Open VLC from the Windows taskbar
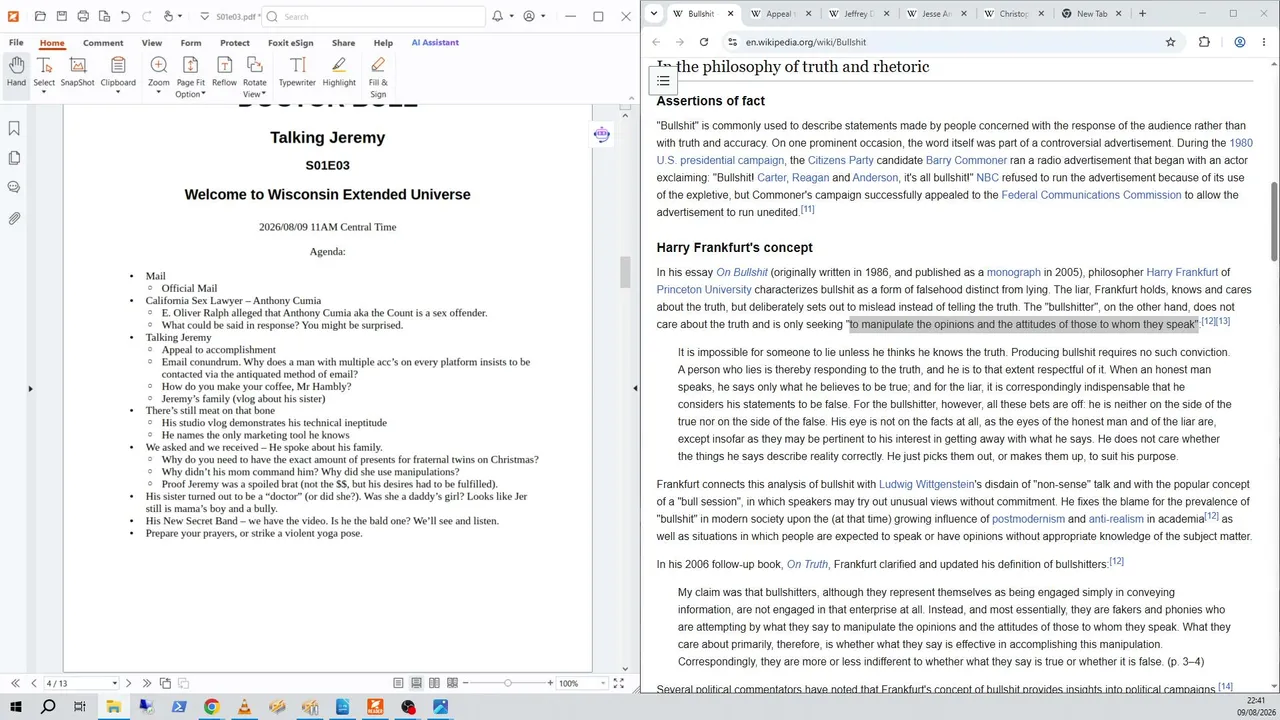The height and width of the screenshot is (720, 1280). [244, 707]
